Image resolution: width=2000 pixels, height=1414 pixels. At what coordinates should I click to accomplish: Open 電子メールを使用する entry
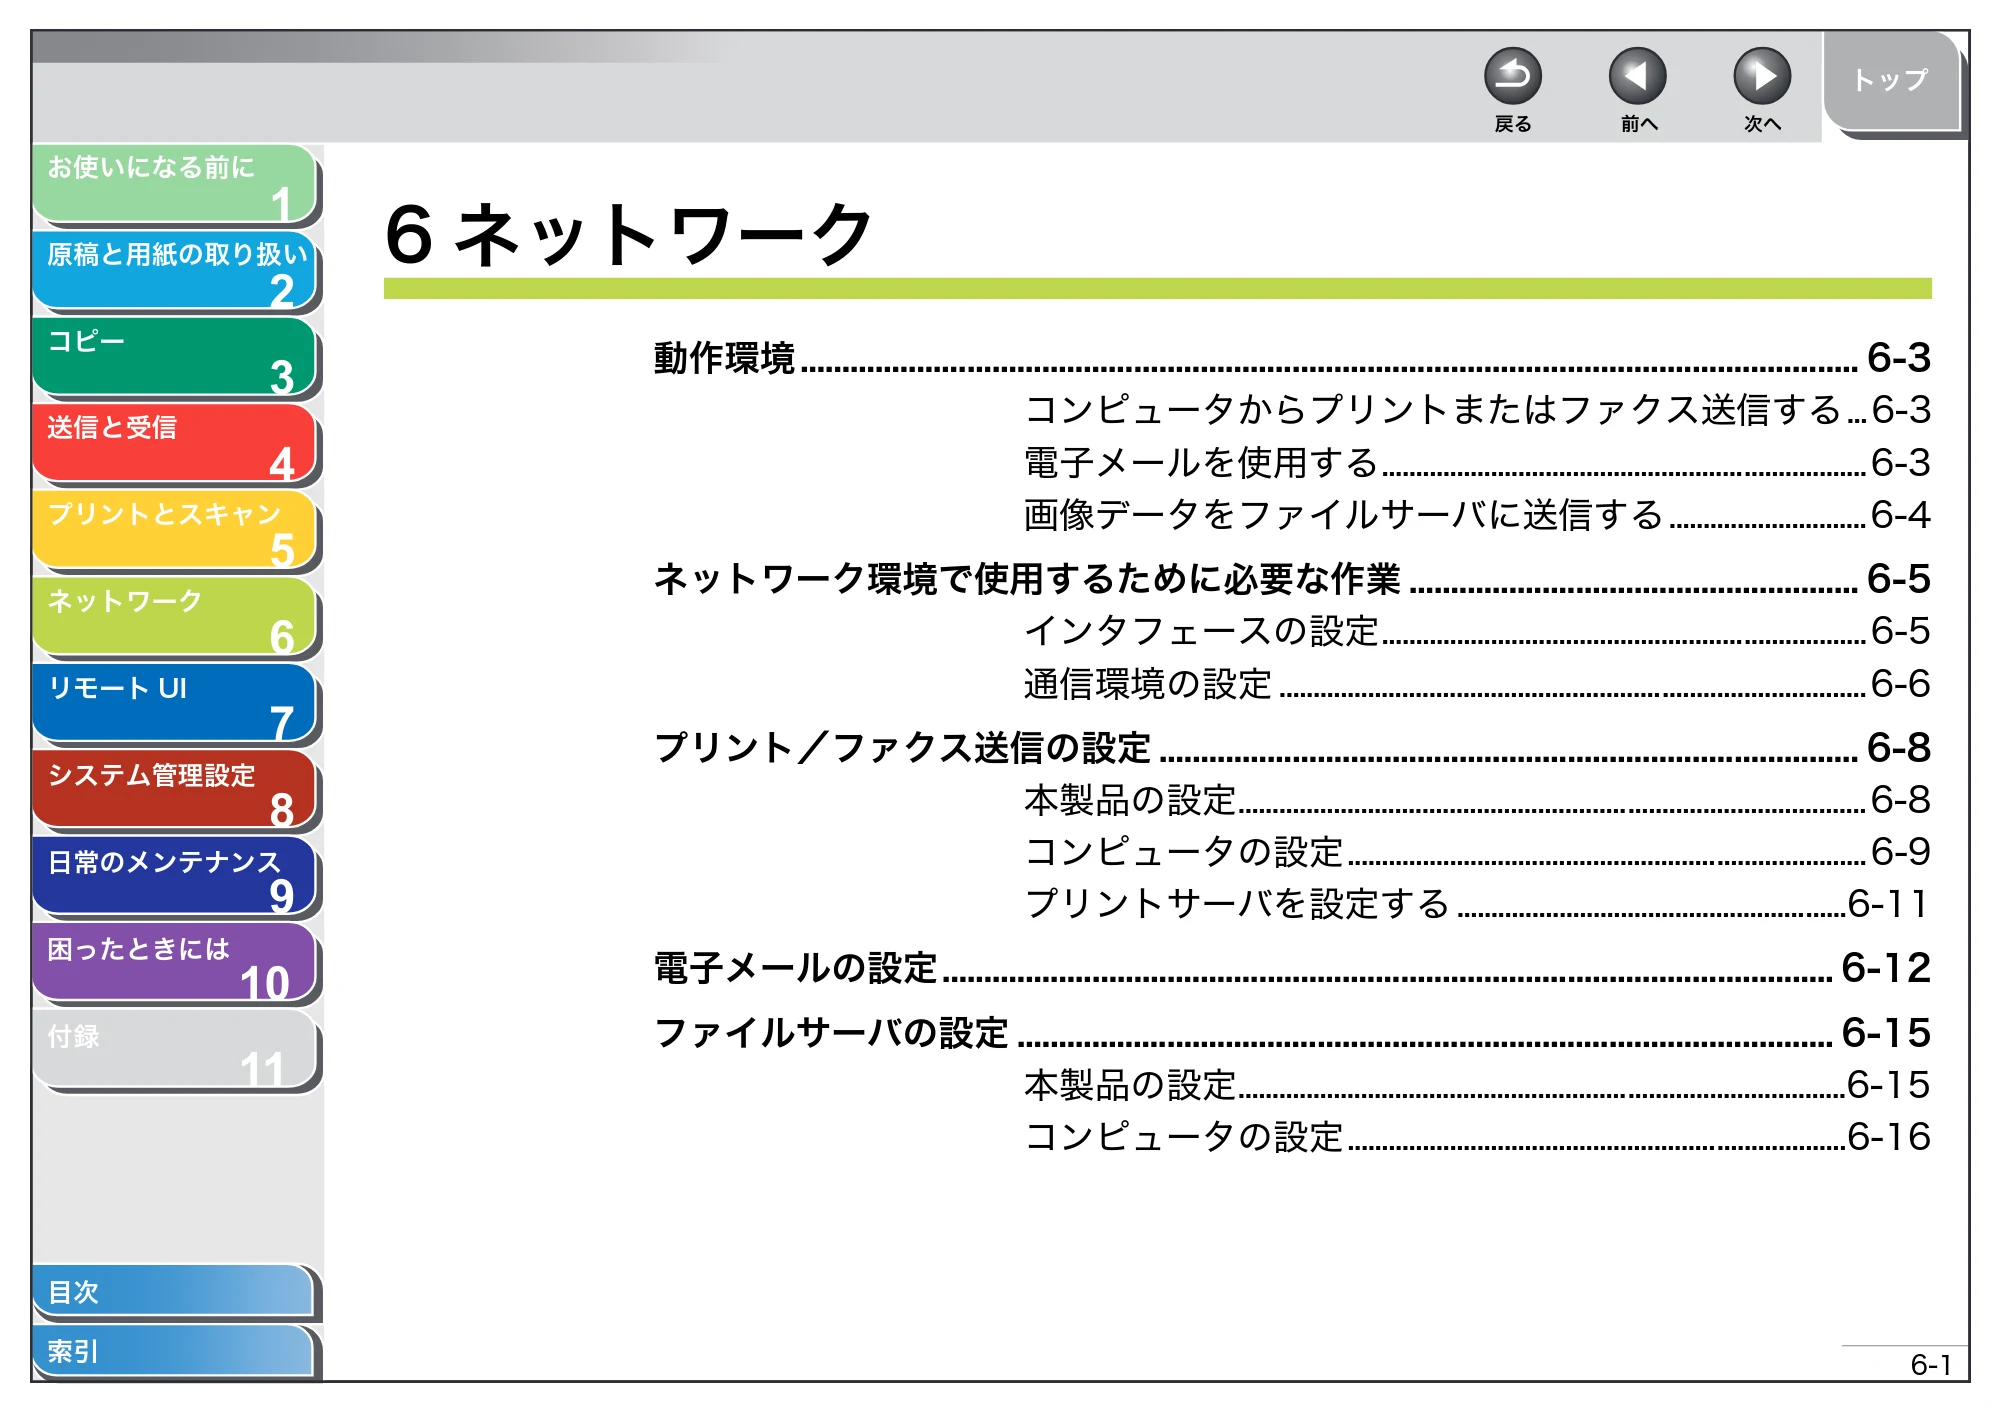tap(1477, 462)
